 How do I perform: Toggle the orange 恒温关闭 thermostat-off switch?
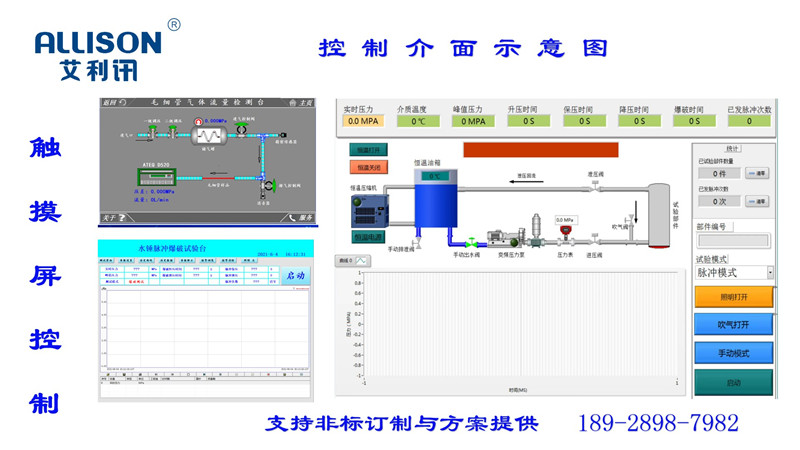tap(369, 168)
